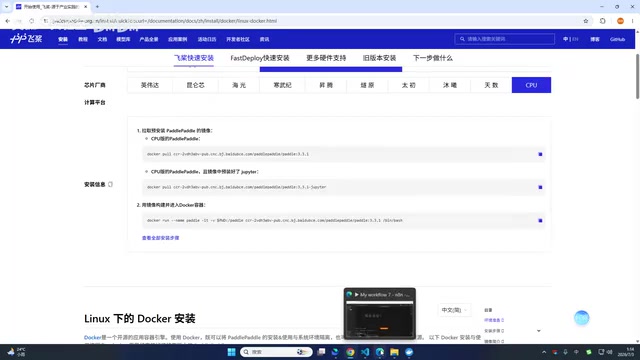Image resolution: width=640 pixels, height=360 pixels.
Task: Open the Docker hyperlink in the paragraph
Action: point(92,338)
